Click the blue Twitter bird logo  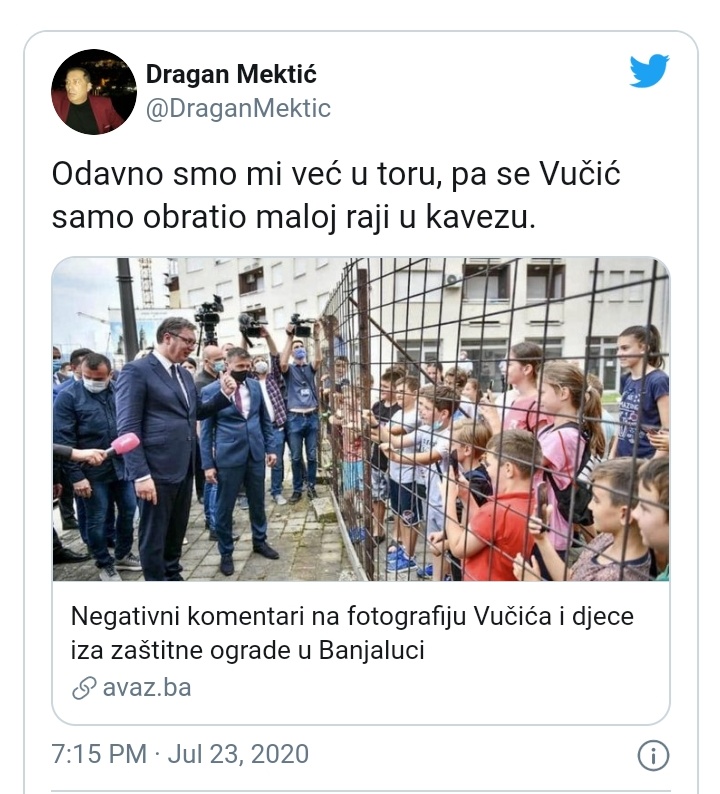[649, 70]
